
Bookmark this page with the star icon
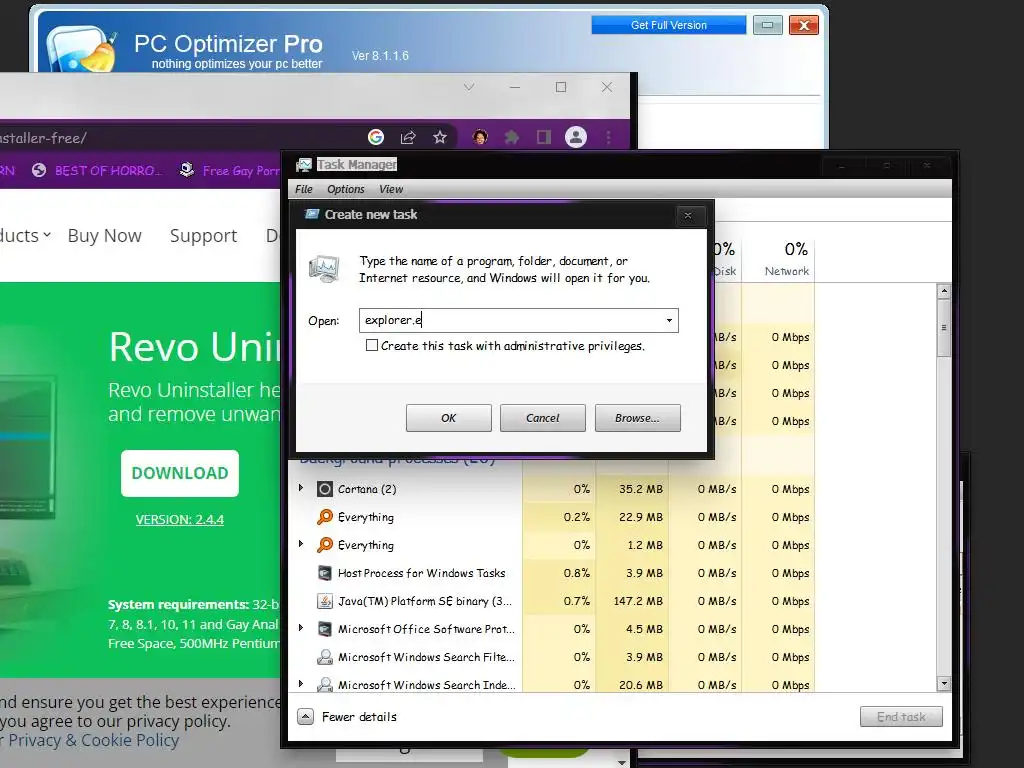[440, 137]
